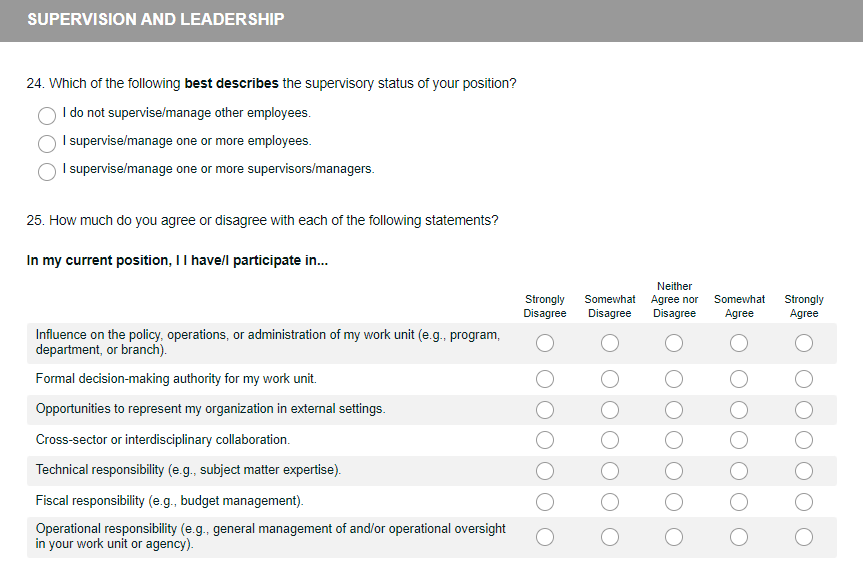
Task: Mark Somewhat Agree for operational responsibility
Action: pyautogui.click(x=739, y=537)
